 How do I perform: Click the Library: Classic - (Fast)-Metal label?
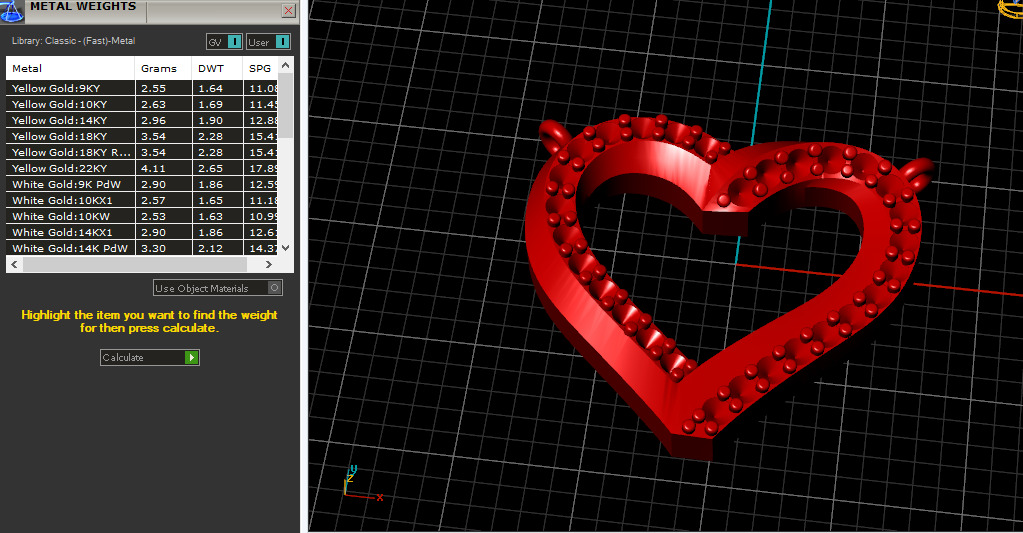pos(73,40)
